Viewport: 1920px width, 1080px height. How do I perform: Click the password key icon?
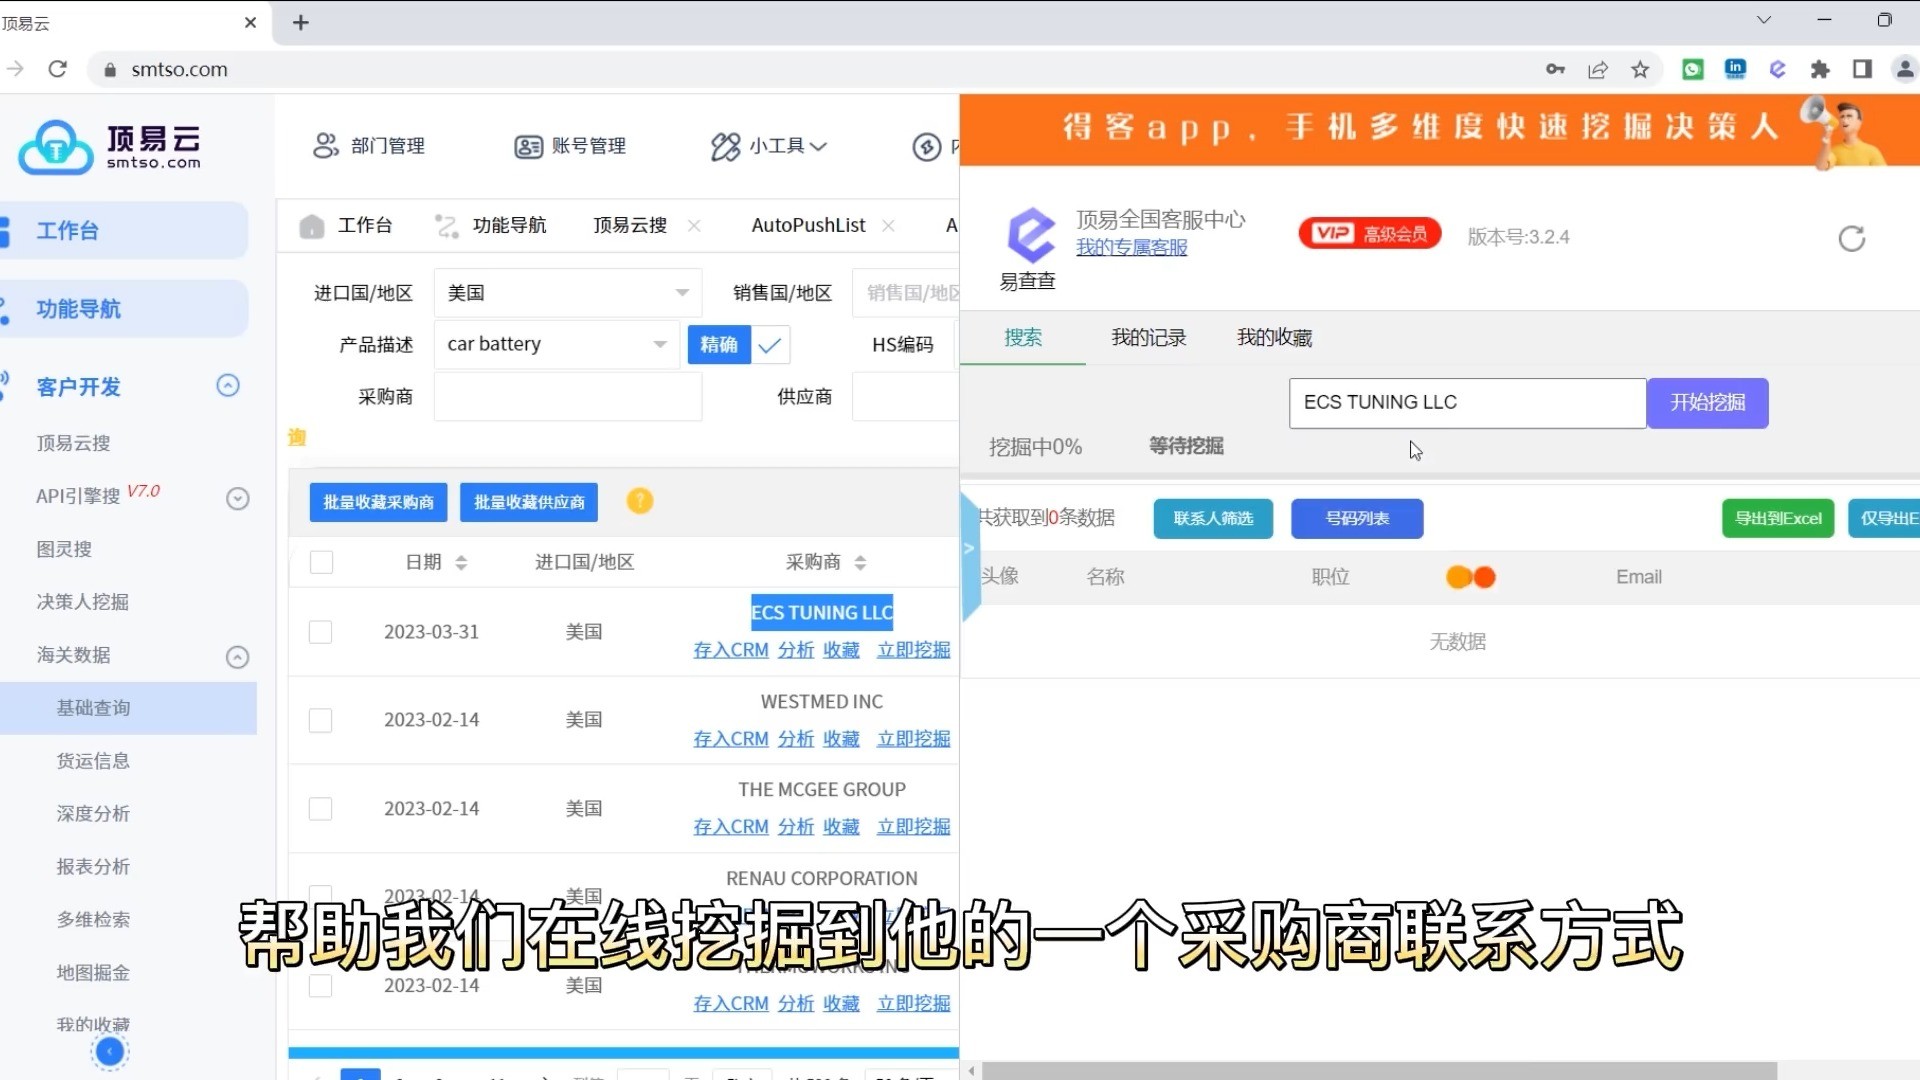1555,69
